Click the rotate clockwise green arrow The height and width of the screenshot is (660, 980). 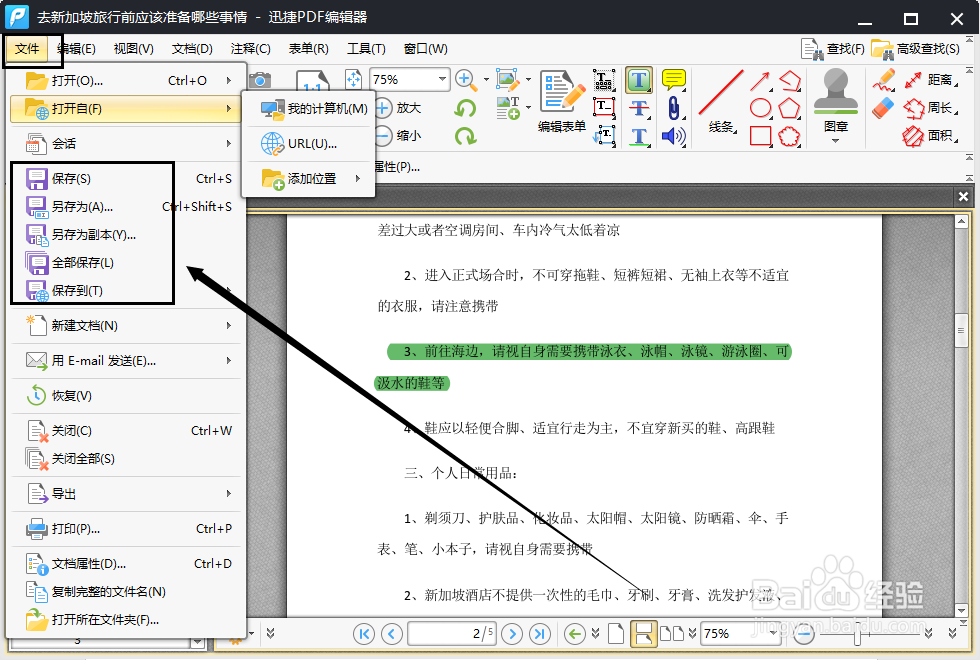(465, 136)
